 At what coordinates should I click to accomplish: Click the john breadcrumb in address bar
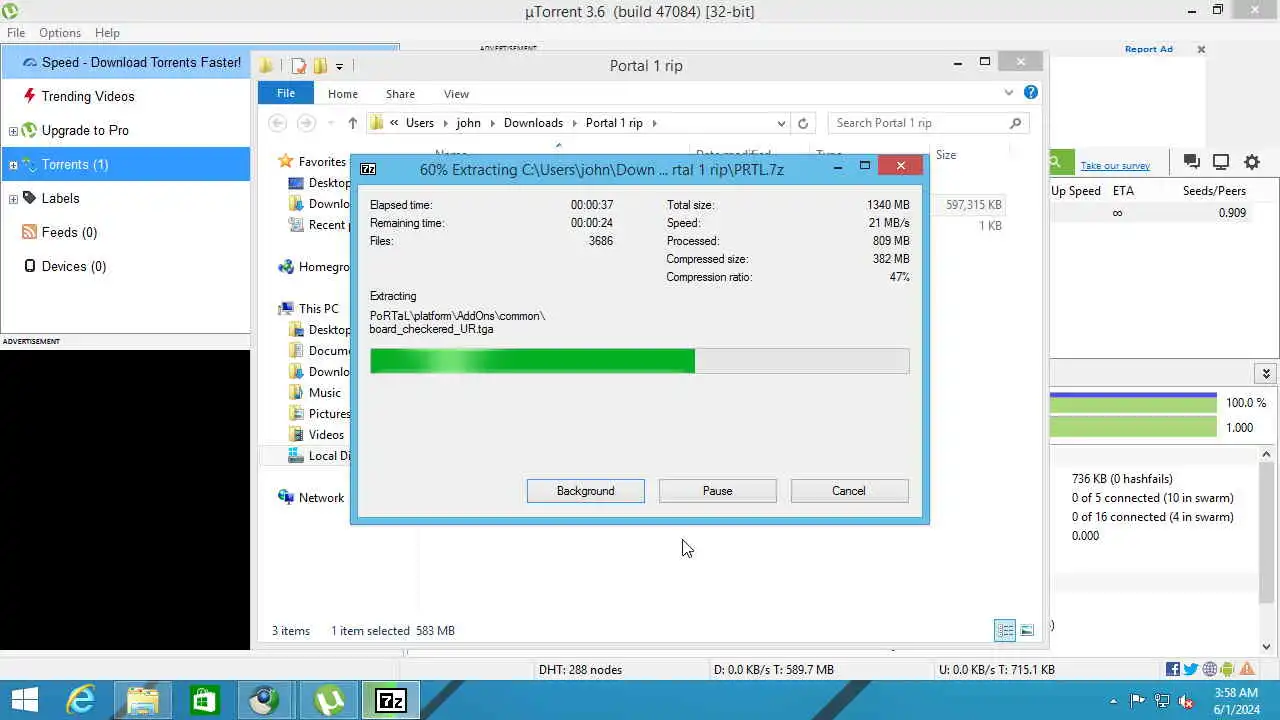point(468,123)
